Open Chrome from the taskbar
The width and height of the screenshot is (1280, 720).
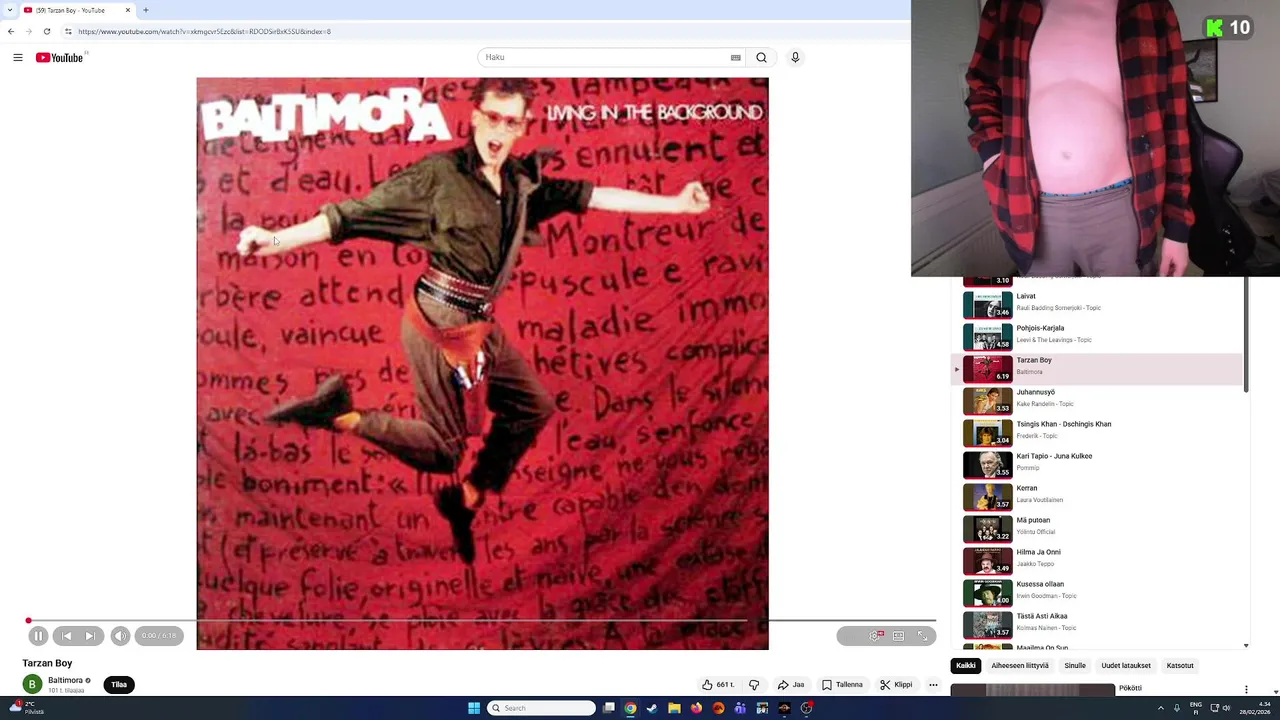(630, 708)
